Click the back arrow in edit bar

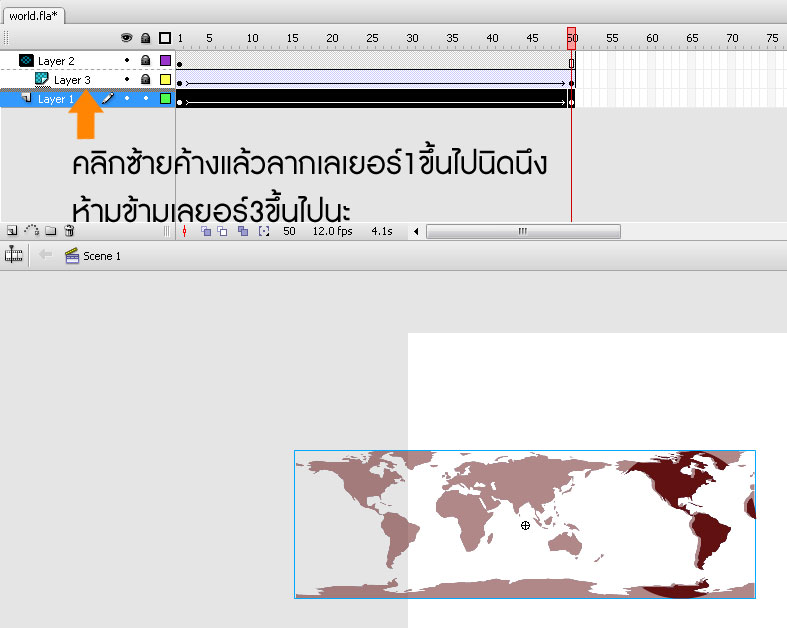pyautogui.click(x=46, y=255)
